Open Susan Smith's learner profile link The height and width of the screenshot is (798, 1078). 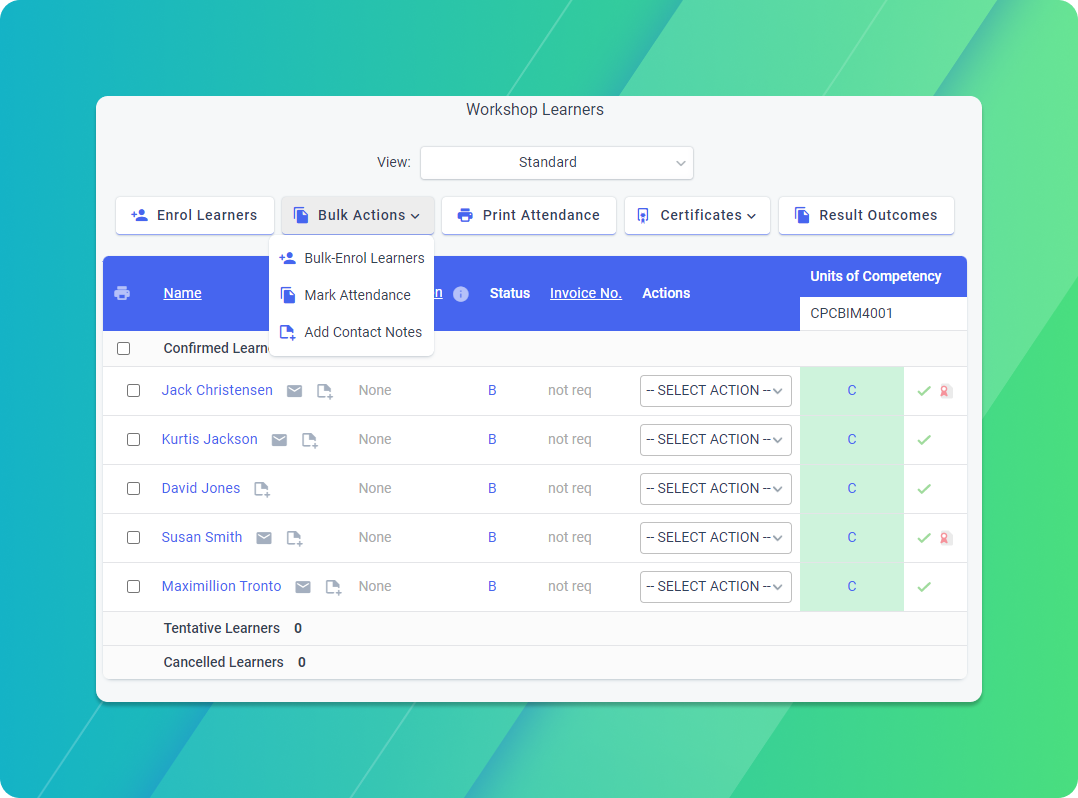pyautogui.click(x=202, y=537)
